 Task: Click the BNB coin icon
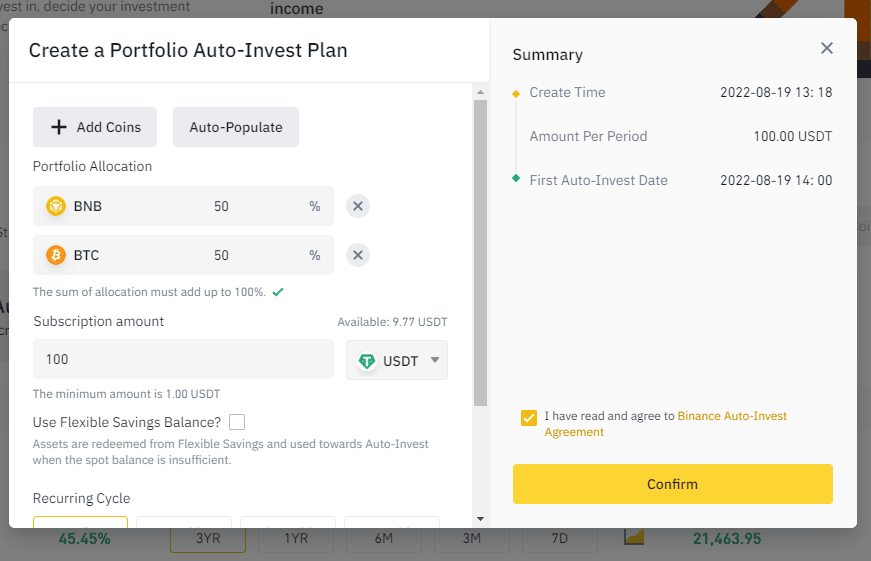coord(56,207)
